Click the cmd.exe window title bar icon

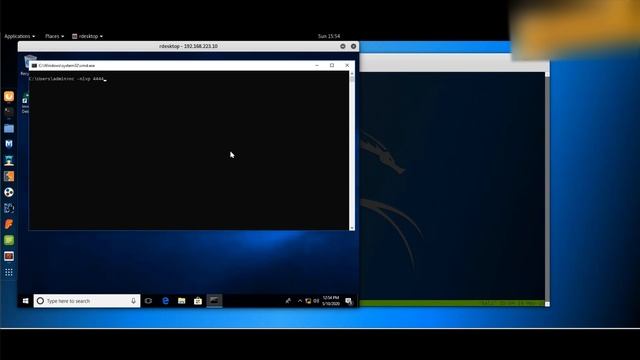[34, 65]
